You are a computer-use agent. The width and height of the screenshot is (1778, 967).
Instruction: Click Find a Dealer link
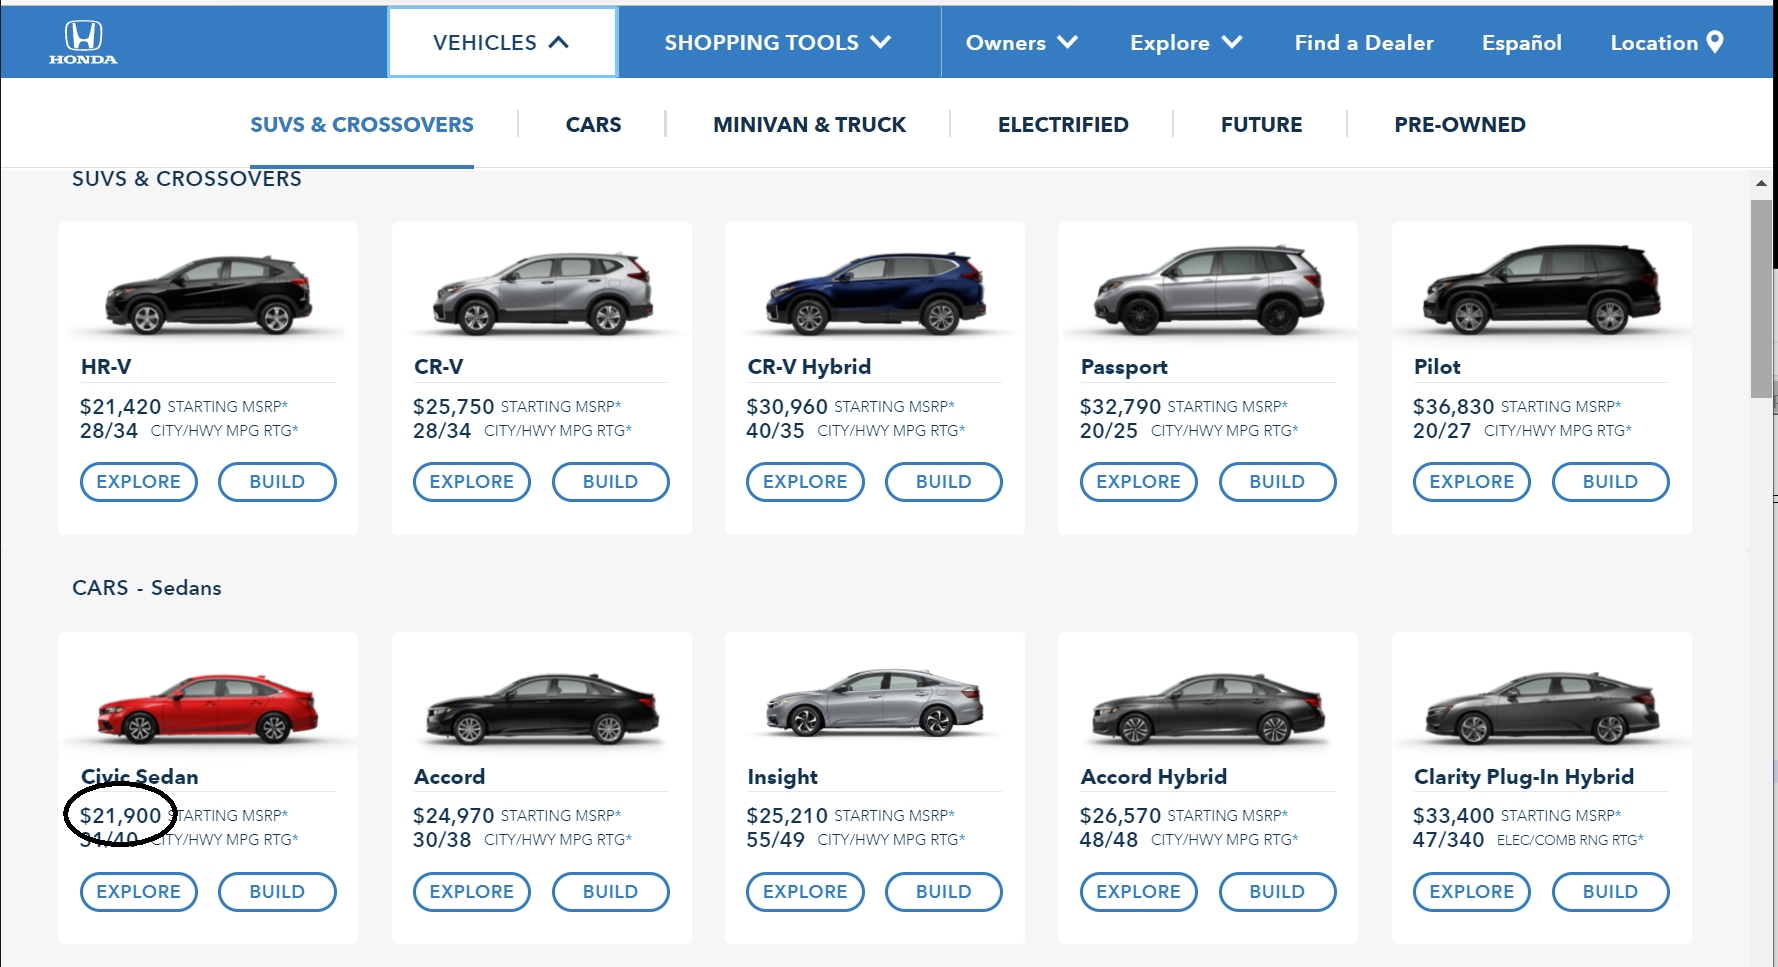coord(1364,42)
